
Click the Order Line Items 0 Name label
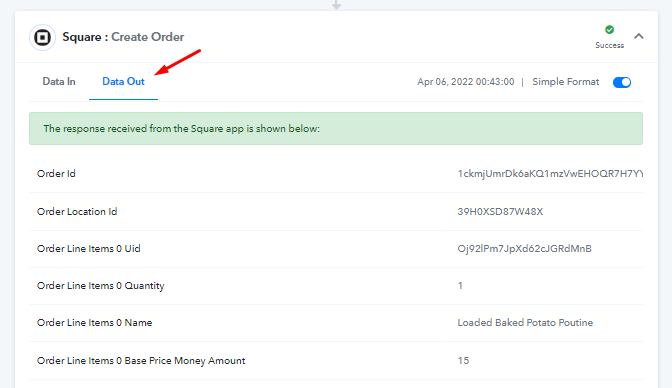click(95, 323)
